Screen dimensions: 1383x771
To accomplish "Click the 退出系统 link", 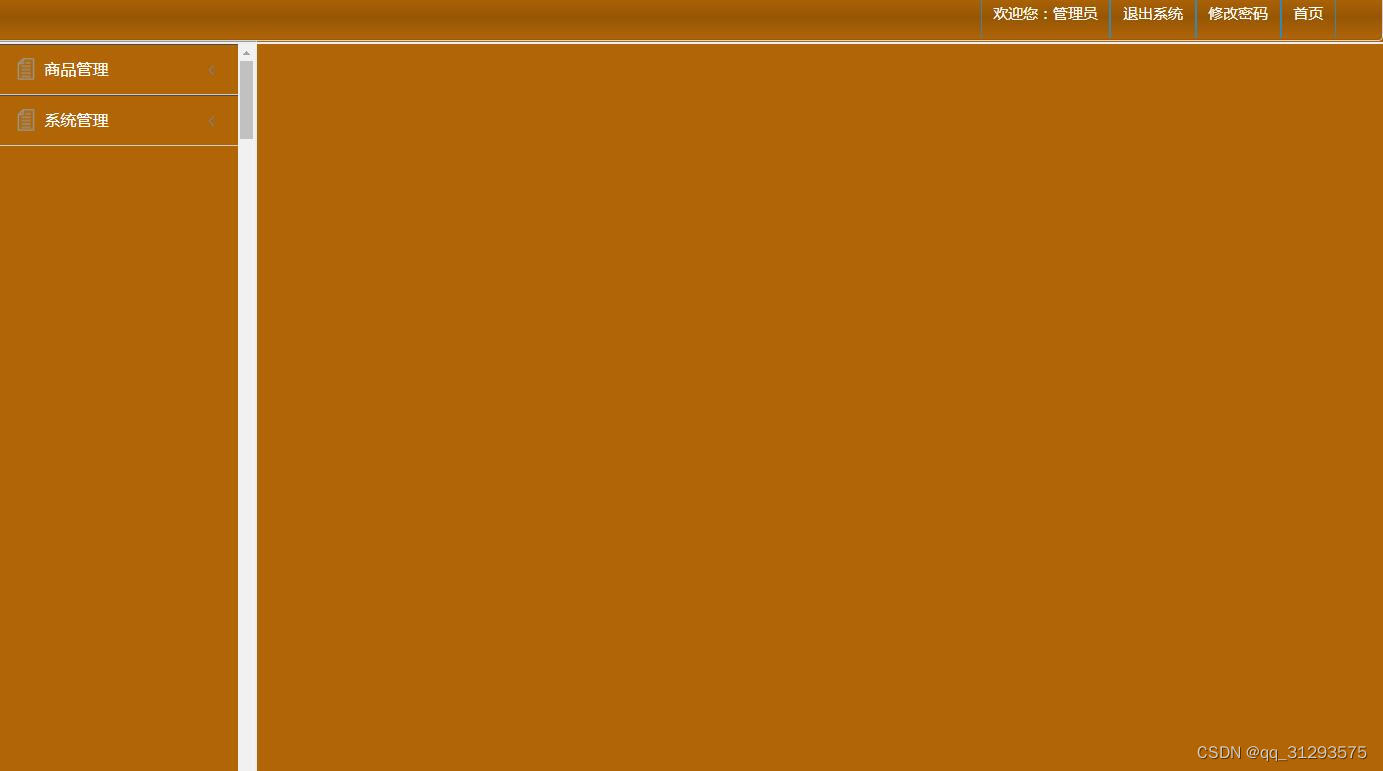I will pyautogui.click(x=1153, y=14).
